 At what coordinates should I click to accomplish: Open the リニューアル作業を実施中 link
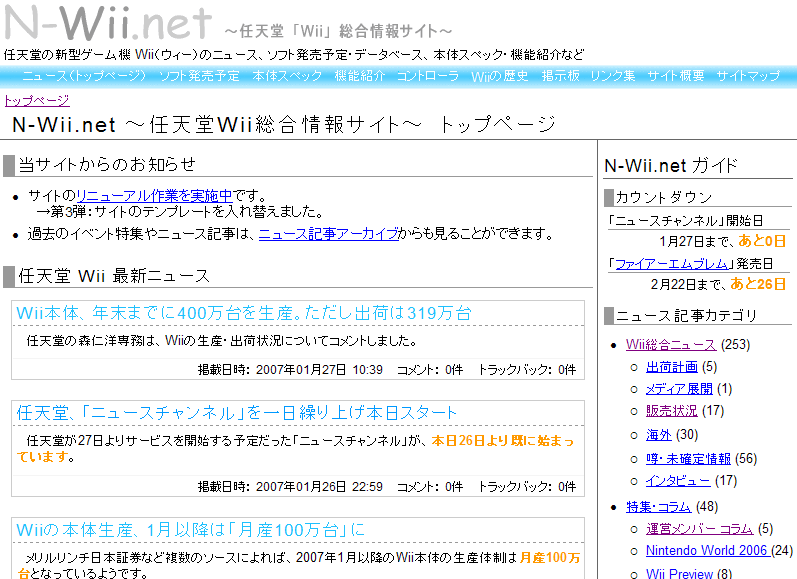[x=155, y=196]
